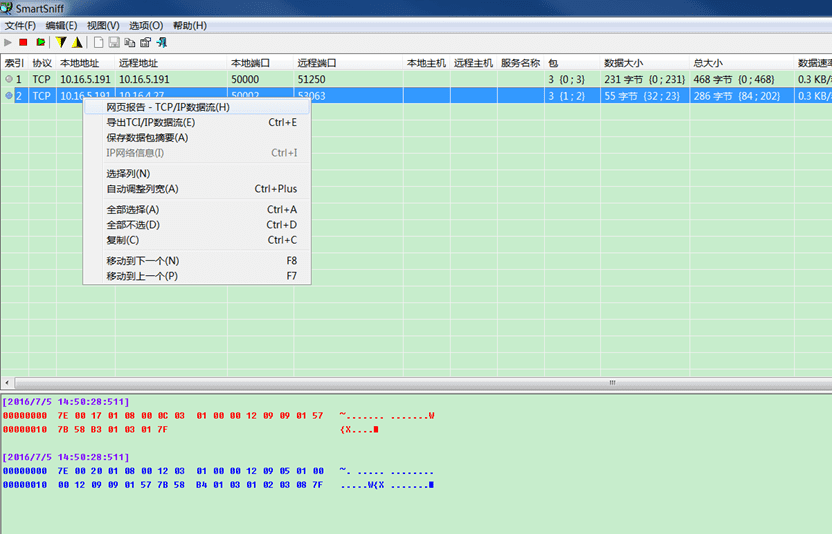Screen dimensions: 832x534
Task: Open the 选项(O) menu
Action: click(x=146, y=25)
